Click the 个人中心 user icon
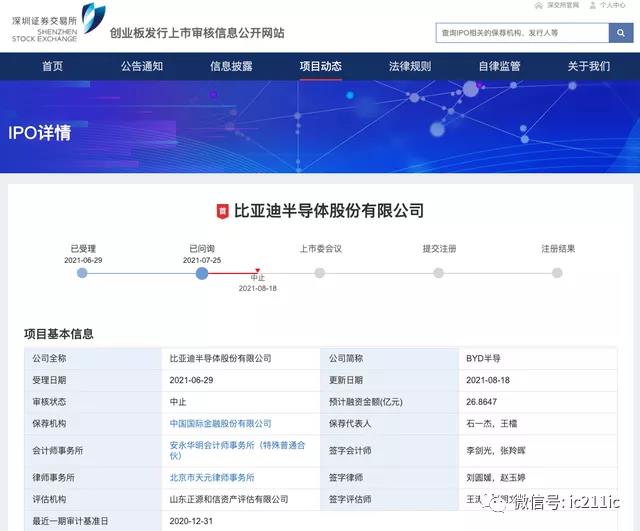This screenshot has height=531, width=640. pyautogui.click(x=594, y=5)
